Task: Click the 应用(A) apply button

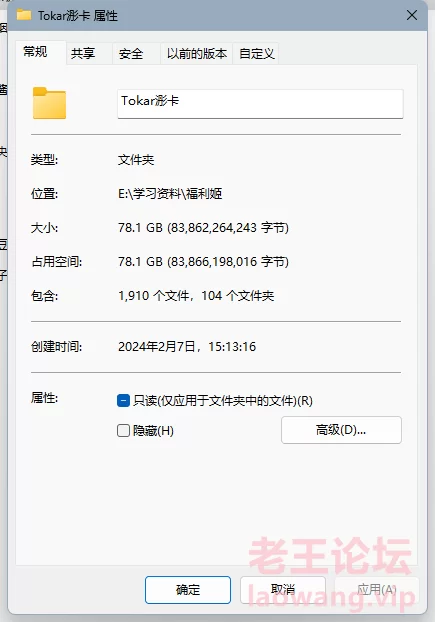Action: [x=377, y=590]
